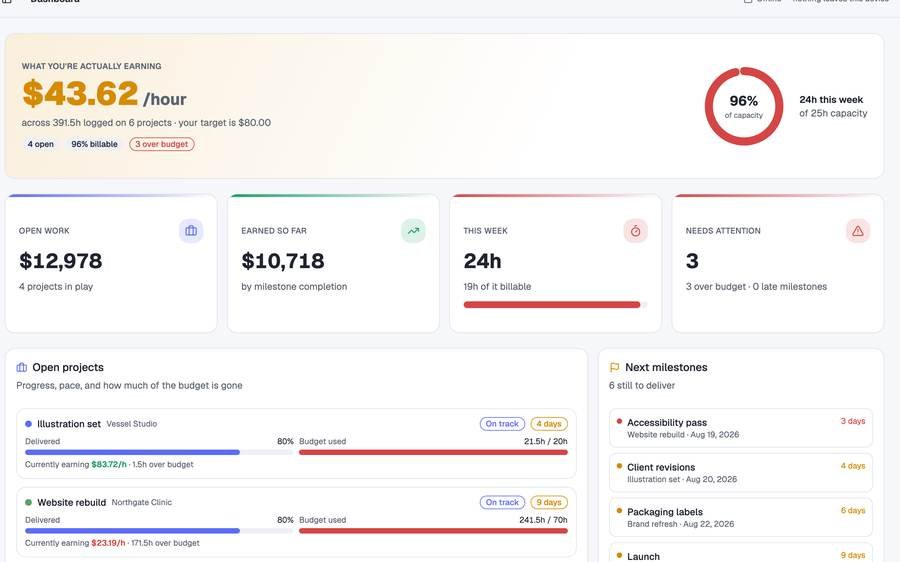
Task: Click '4 days' label on Client revisions
Action: (x=853, y=466)
